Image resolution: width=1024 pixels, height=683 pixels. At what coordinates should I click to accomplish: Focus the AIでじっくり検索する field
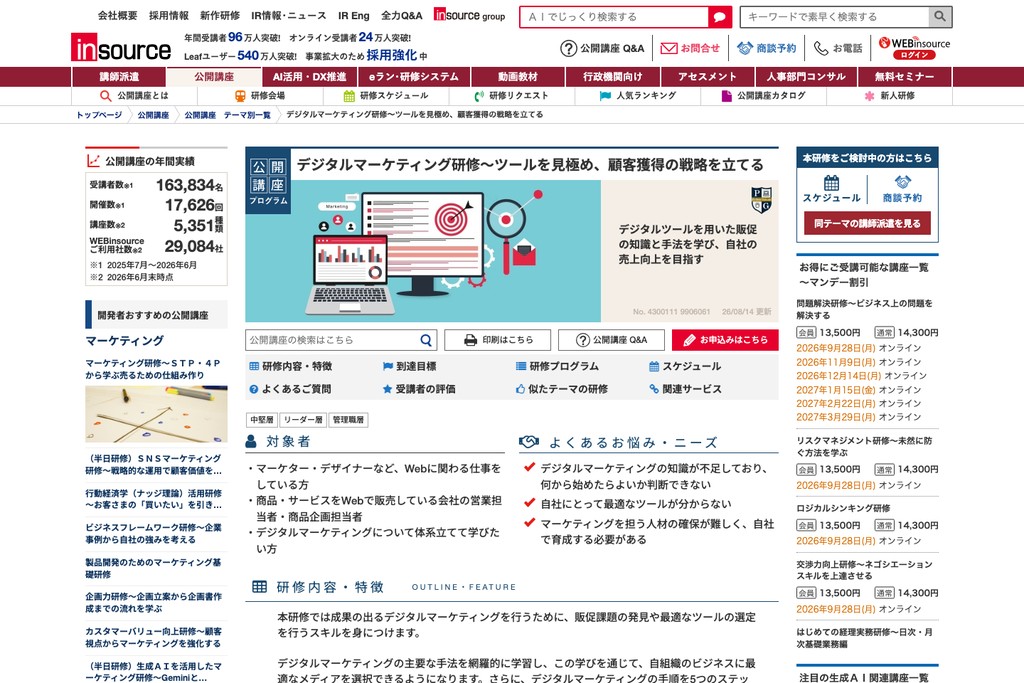click(x=615, y=16)
